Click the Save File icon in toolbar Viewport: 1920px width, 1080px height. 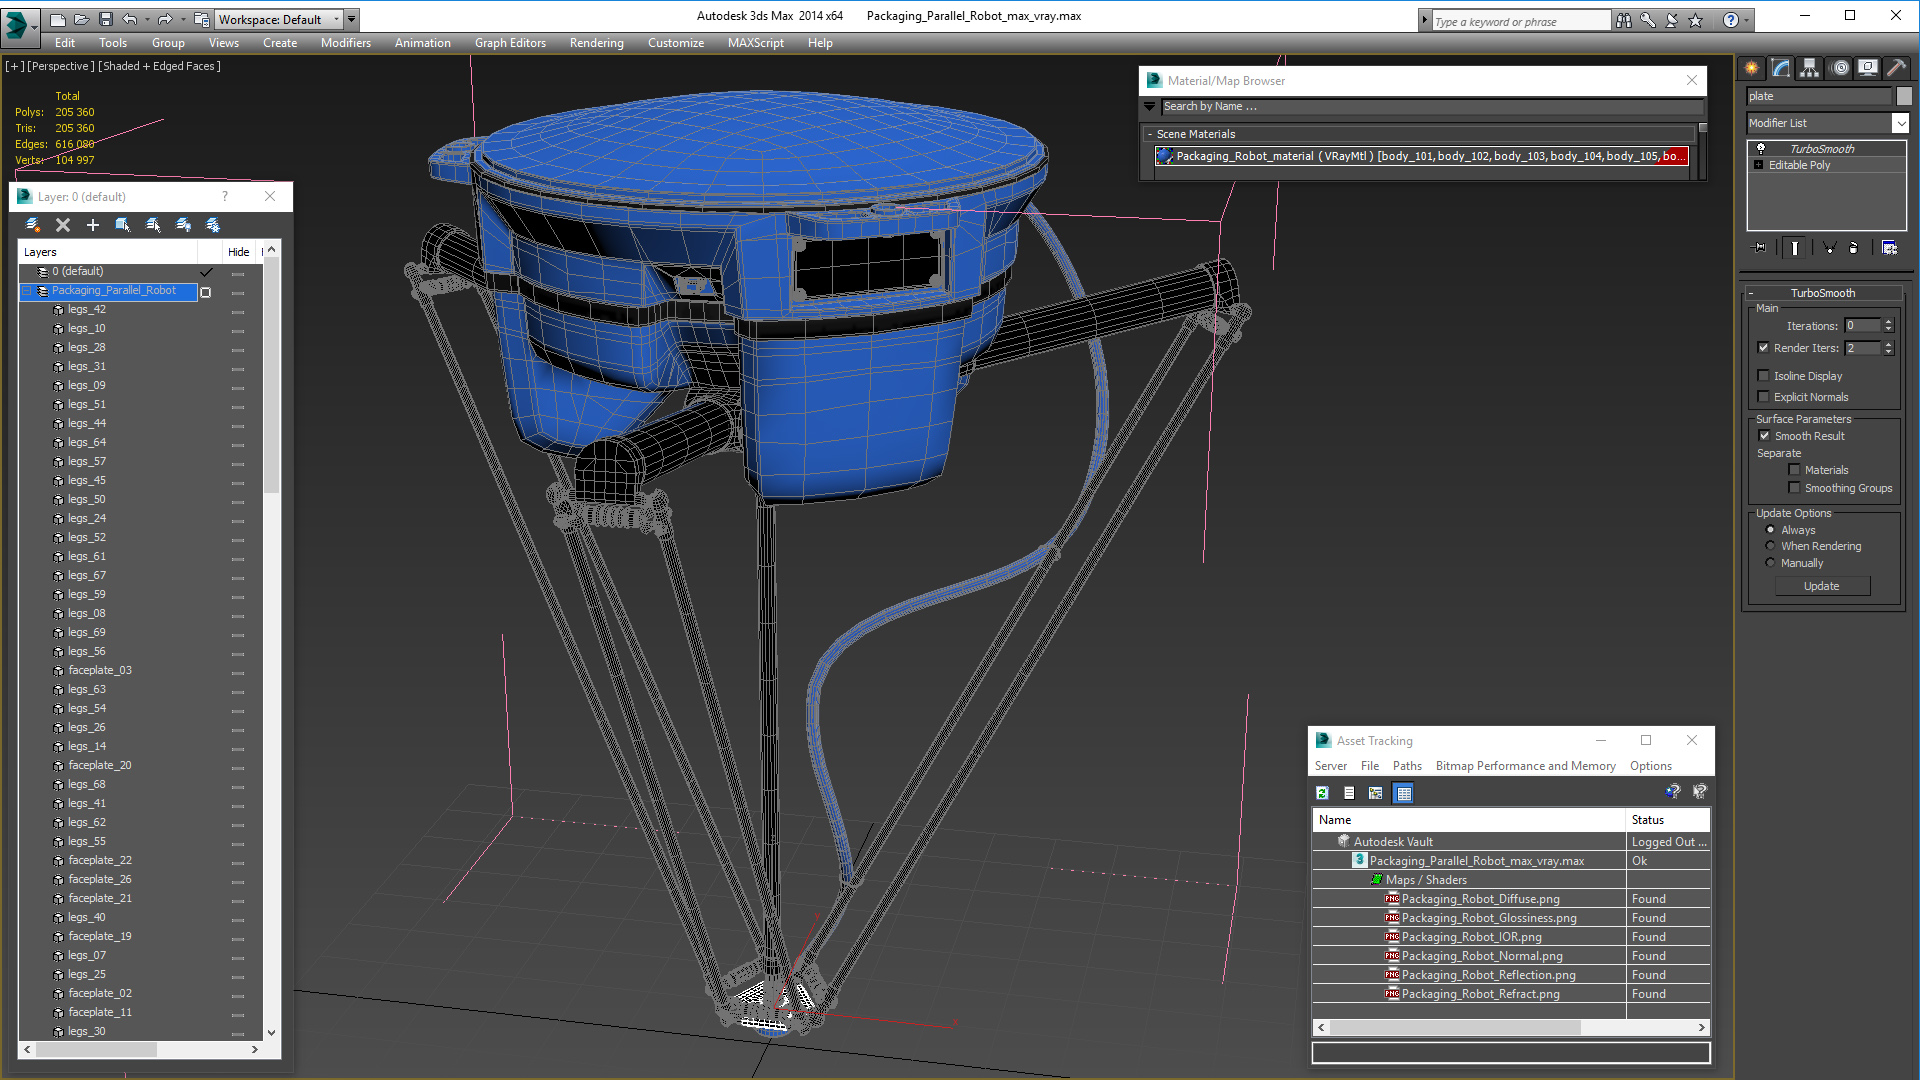tap(105, 19)
